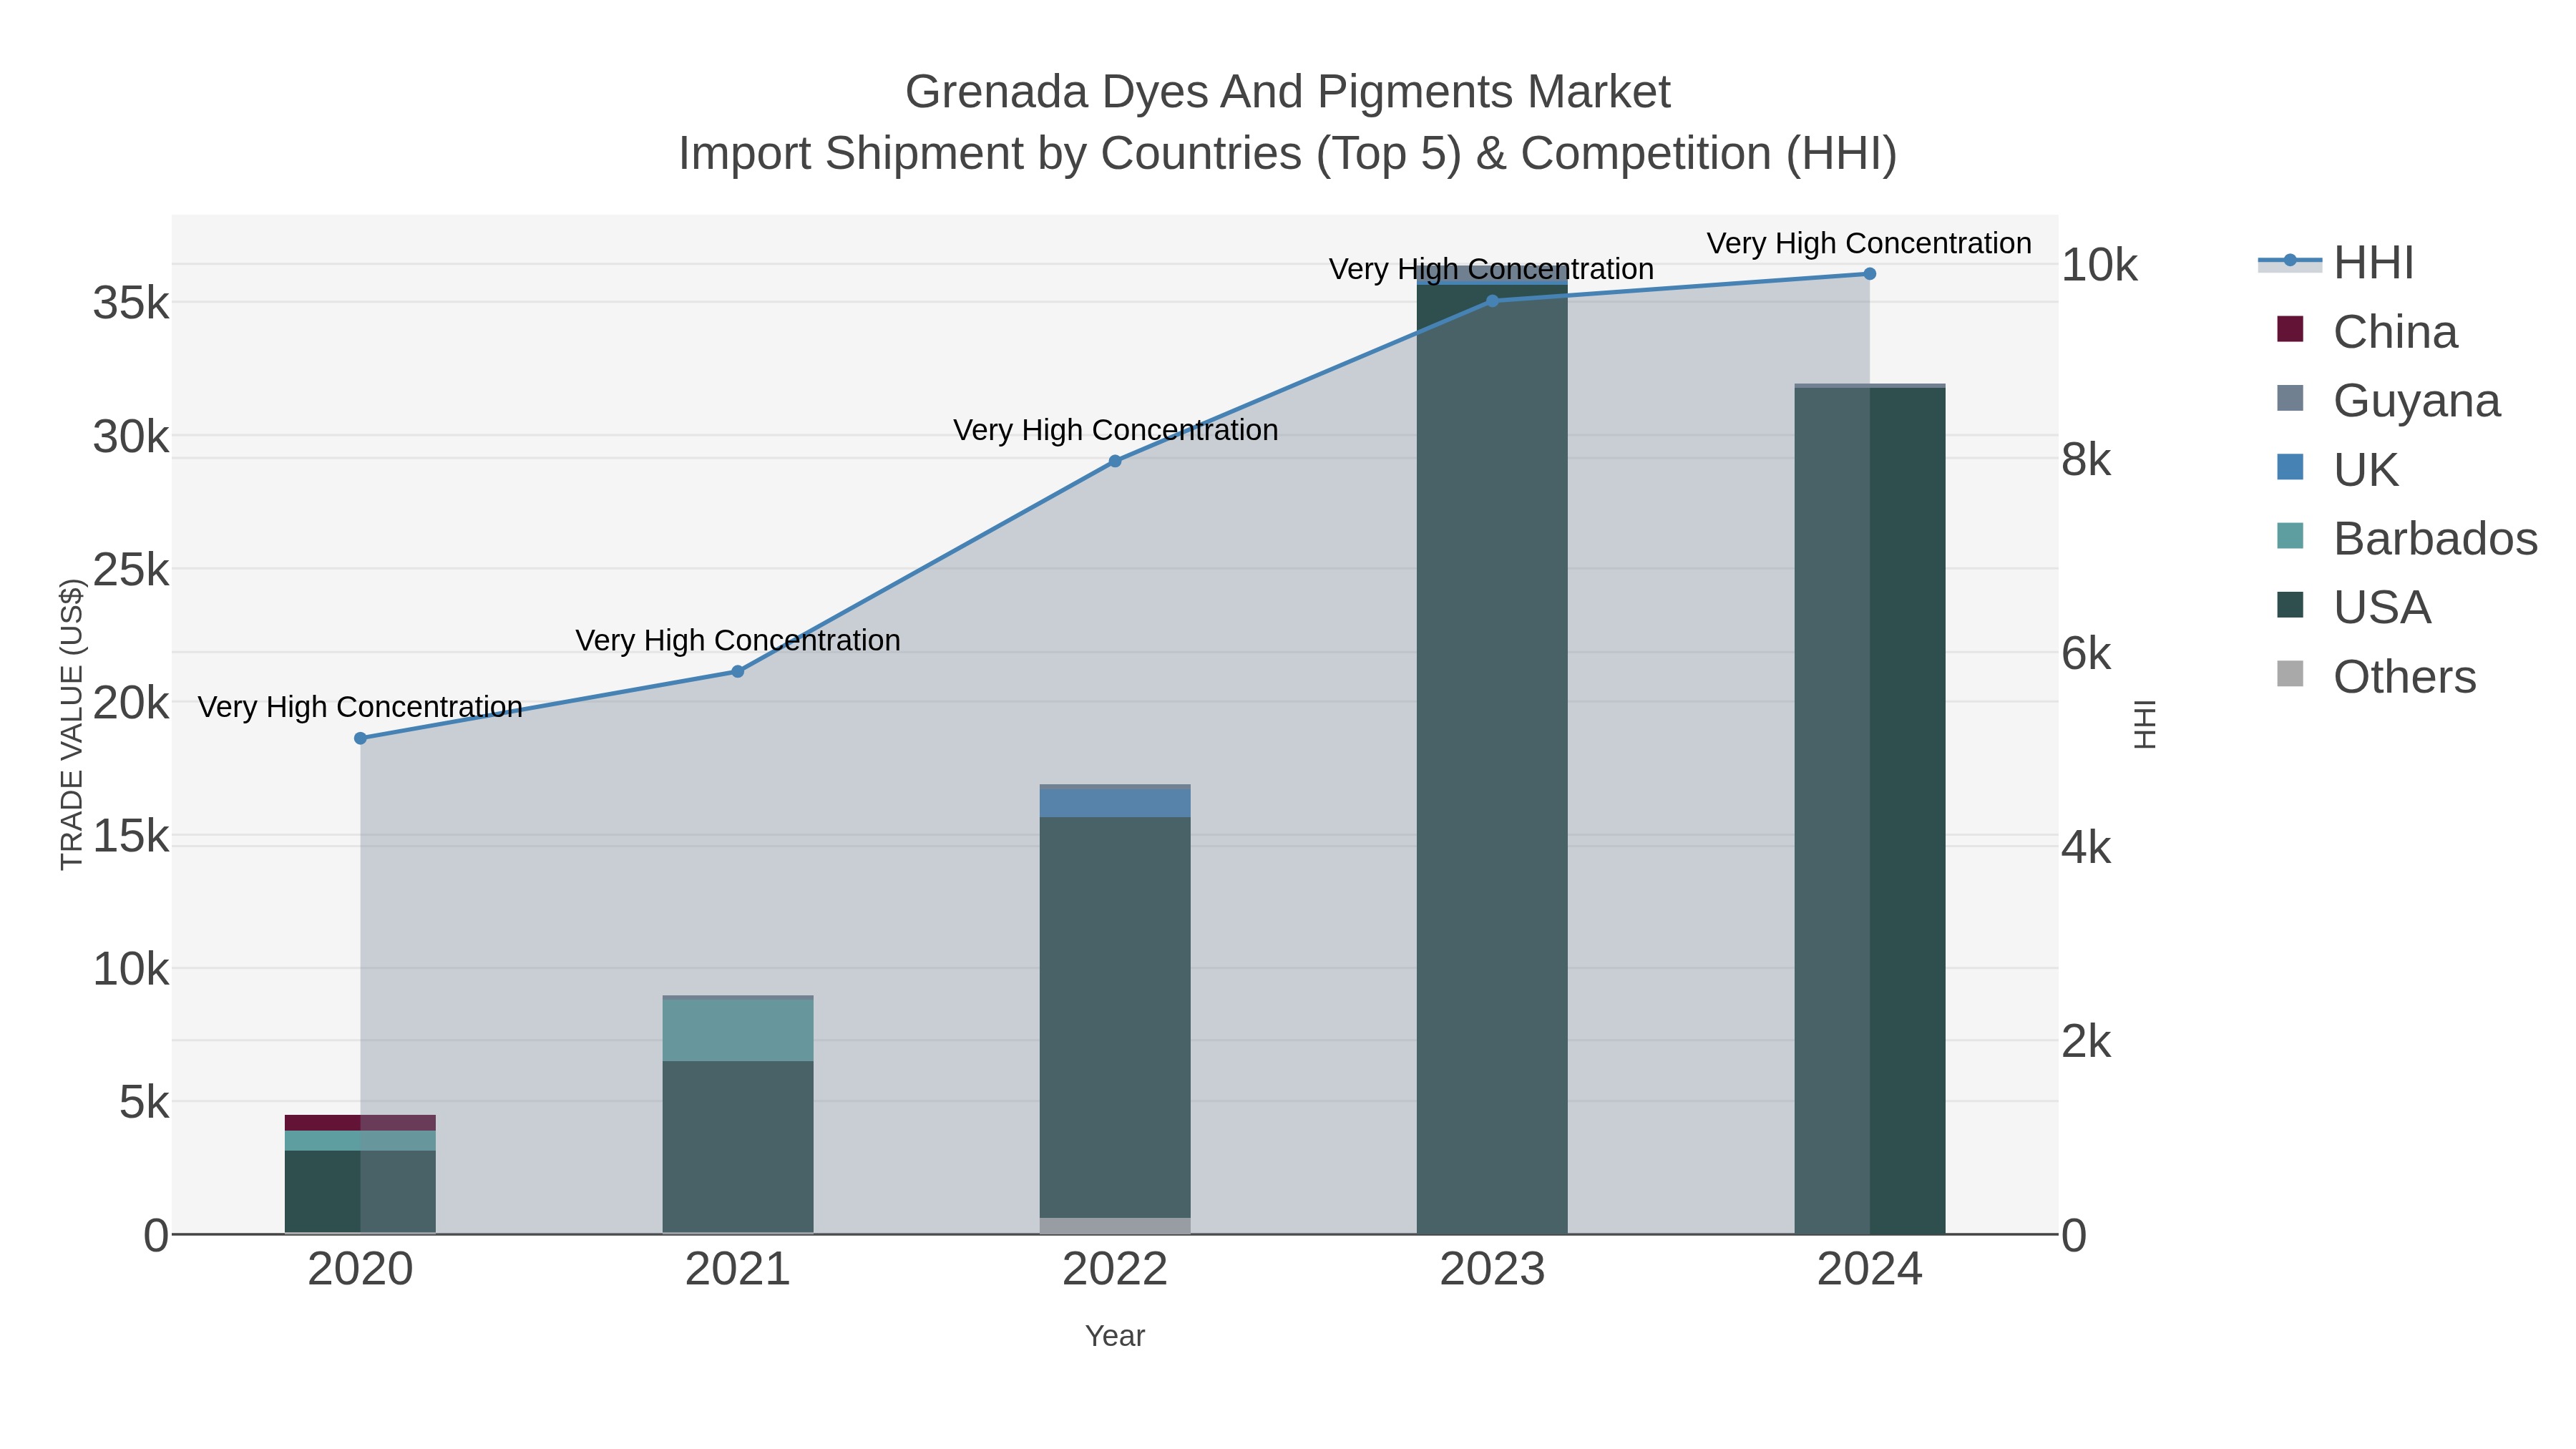This screenshot has width=2576, height=1449.
Task: Click the Barbados segment of the 2020 bar
Action: point(360,1141)
